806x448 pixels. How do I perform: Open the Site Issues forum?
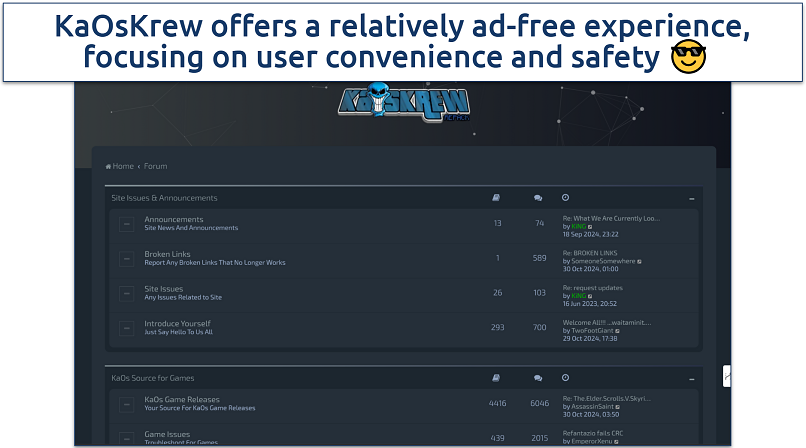pos(163,289)
